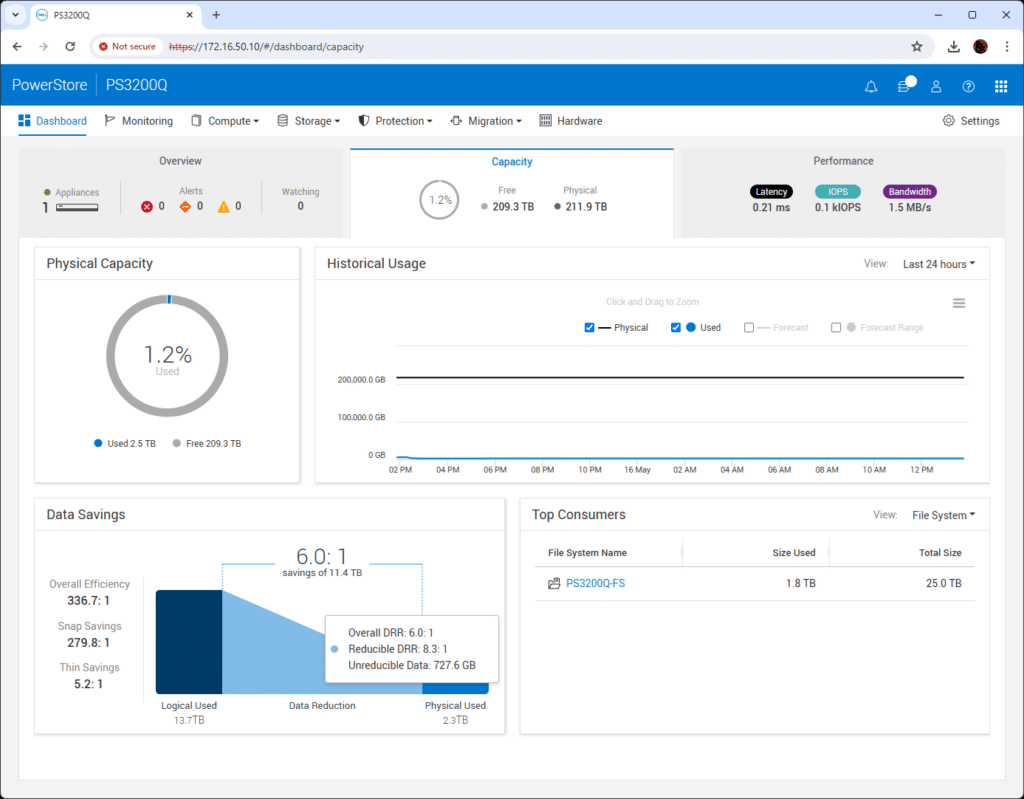Open the Hardware tab

[571, 121]
